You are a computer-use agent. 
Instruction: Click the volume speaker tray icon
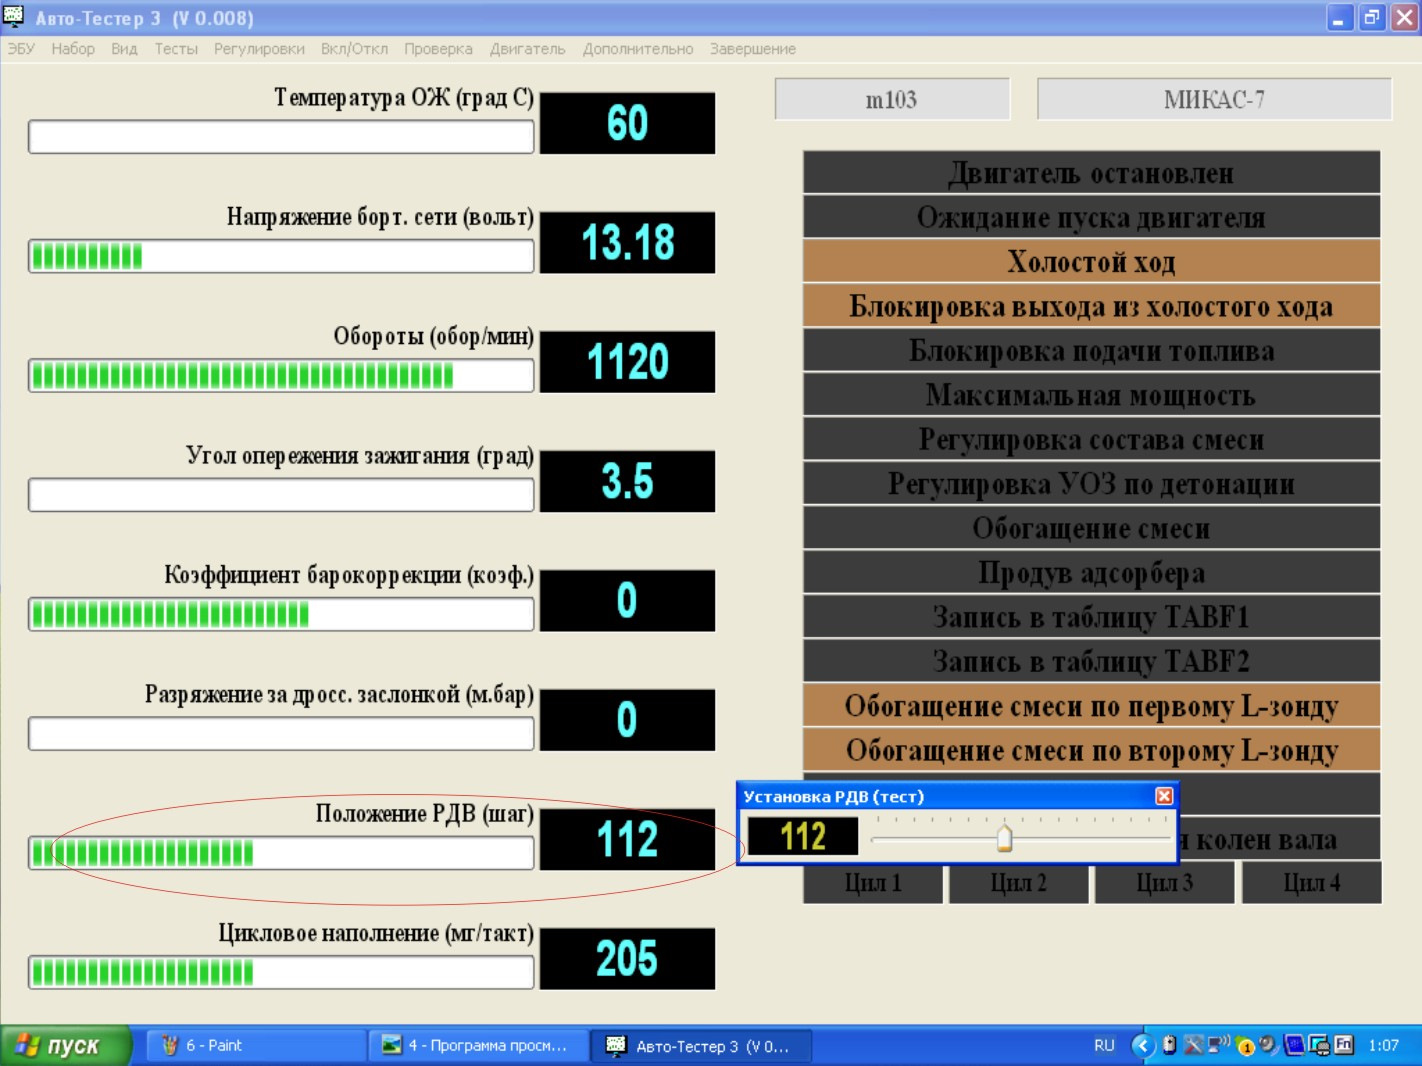click(x=1268, y=1044)
